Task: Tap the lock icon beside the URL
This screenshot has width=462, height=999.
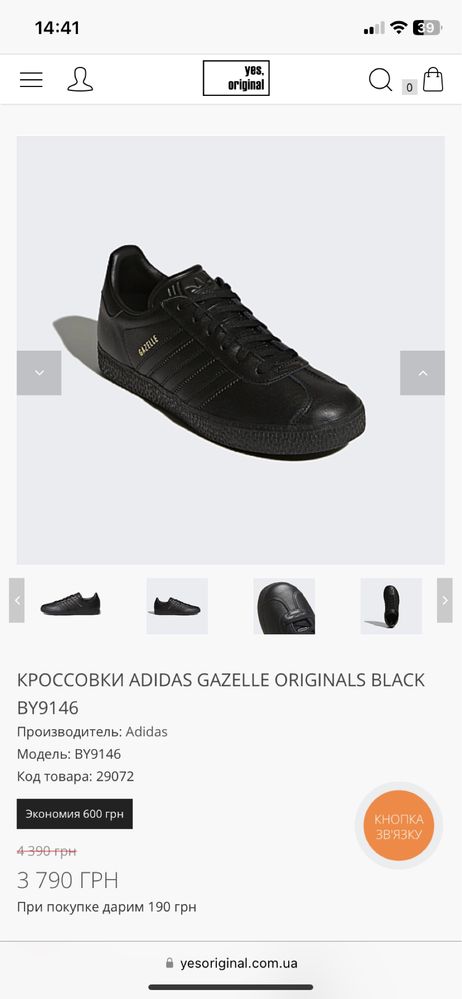Action: [x=170, y=963]
